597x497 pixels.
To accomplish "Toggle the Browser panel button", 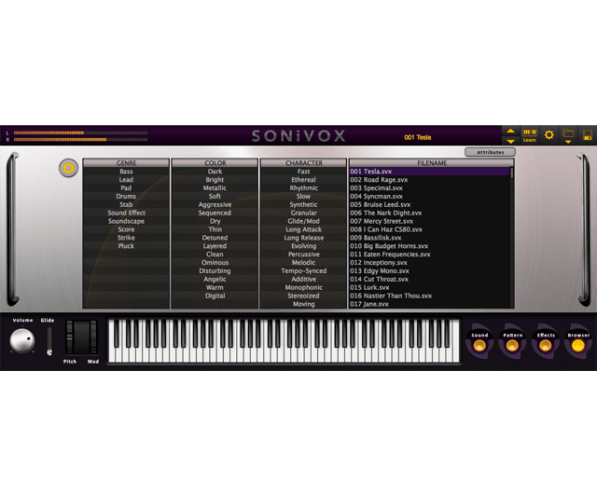I will point(578,342).
